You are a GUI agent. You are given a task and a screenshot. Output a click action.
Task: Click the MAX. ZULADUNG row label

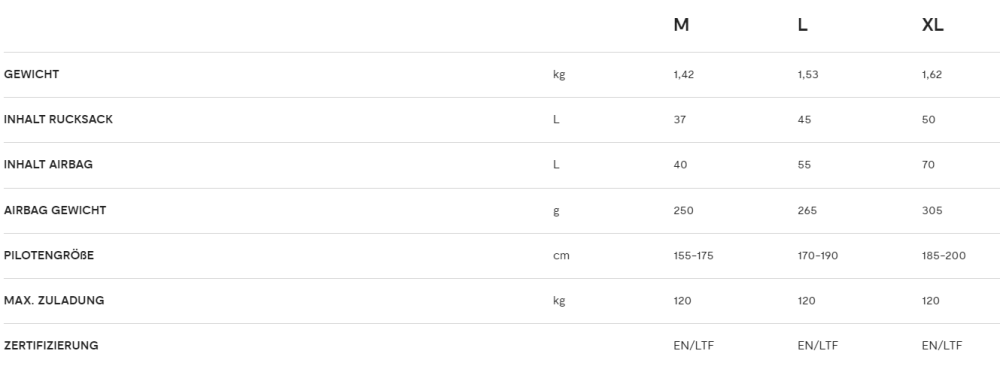(x=54, y=300)
